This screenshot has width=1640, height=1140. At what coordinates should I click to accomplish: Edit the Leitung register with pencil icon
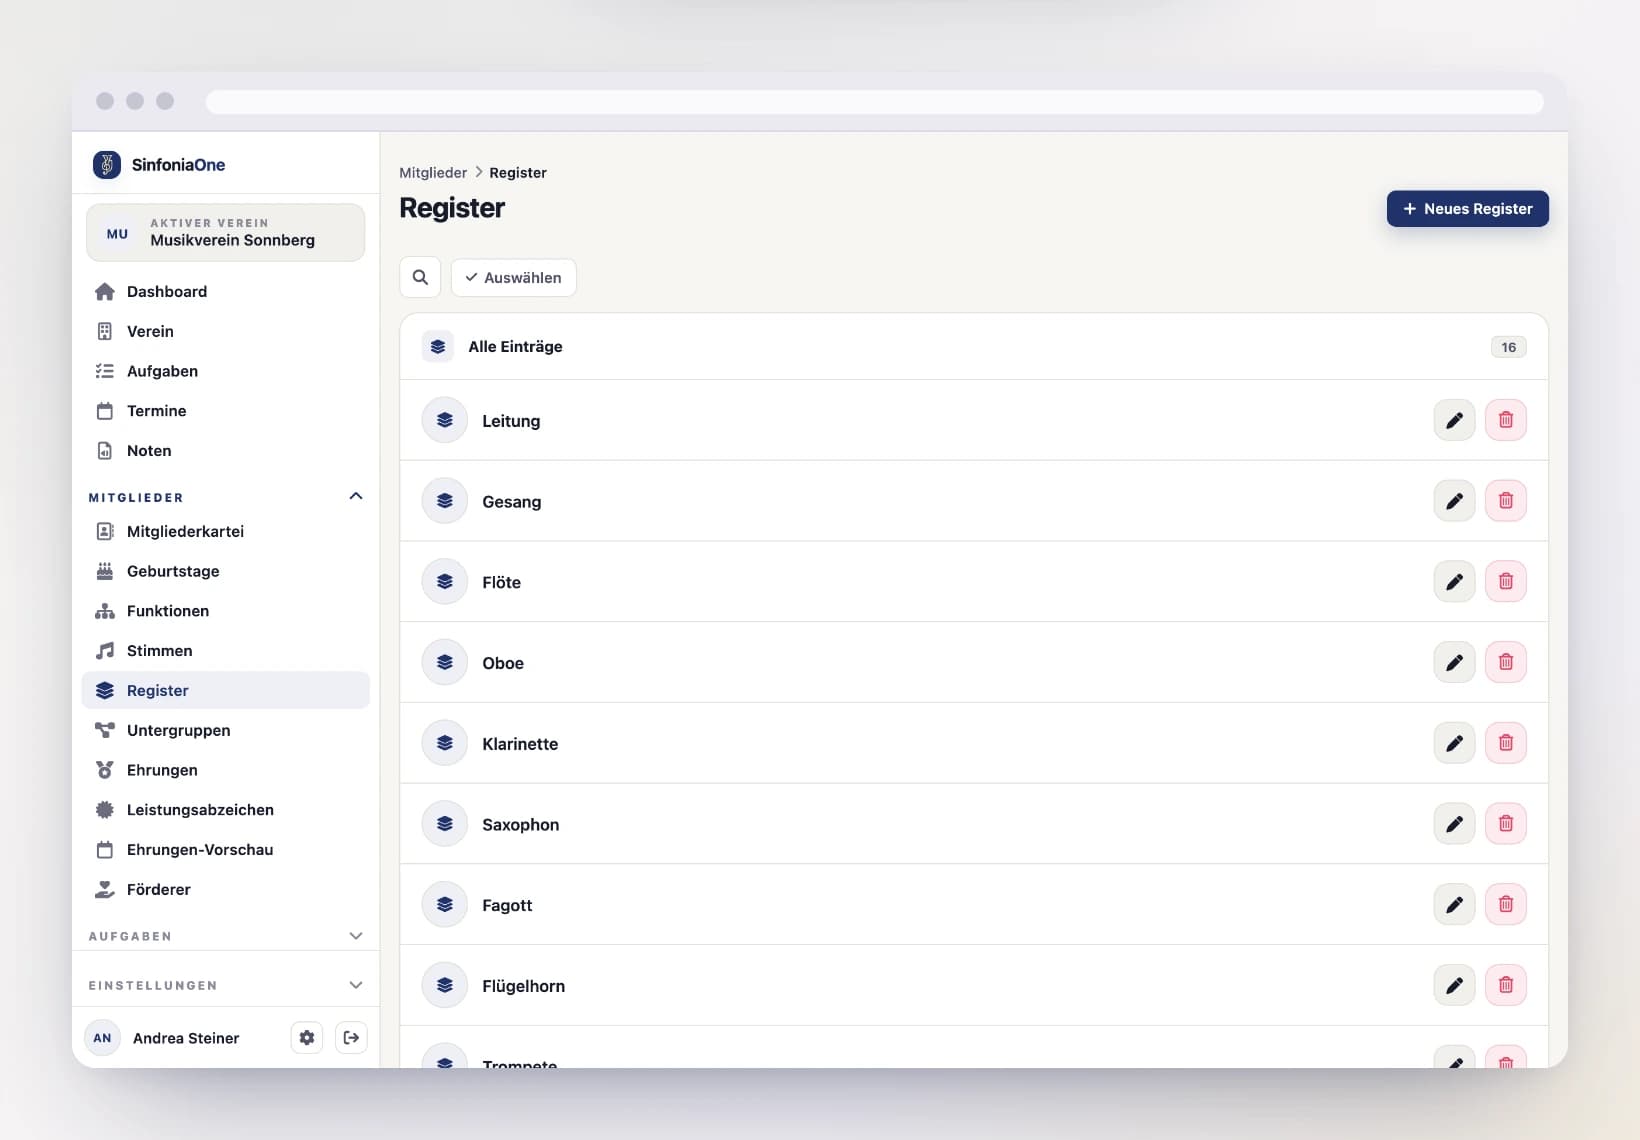tap(1454, 420)
